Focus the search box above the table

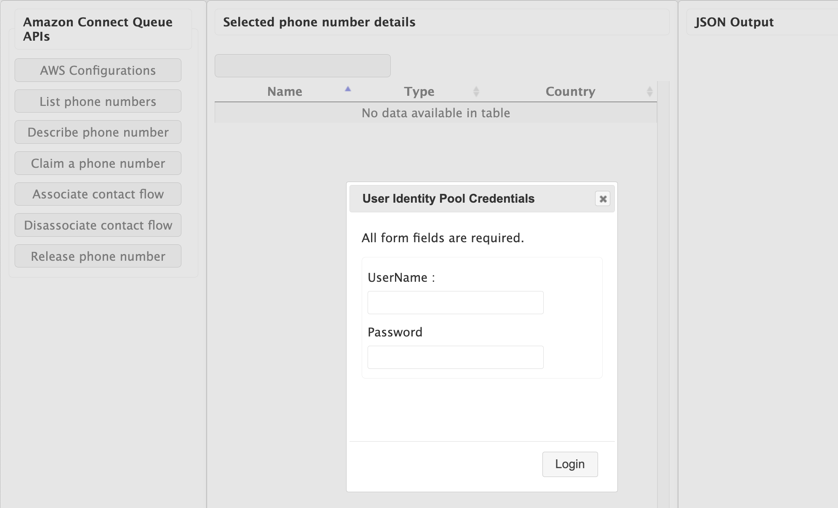pos(302,66)
